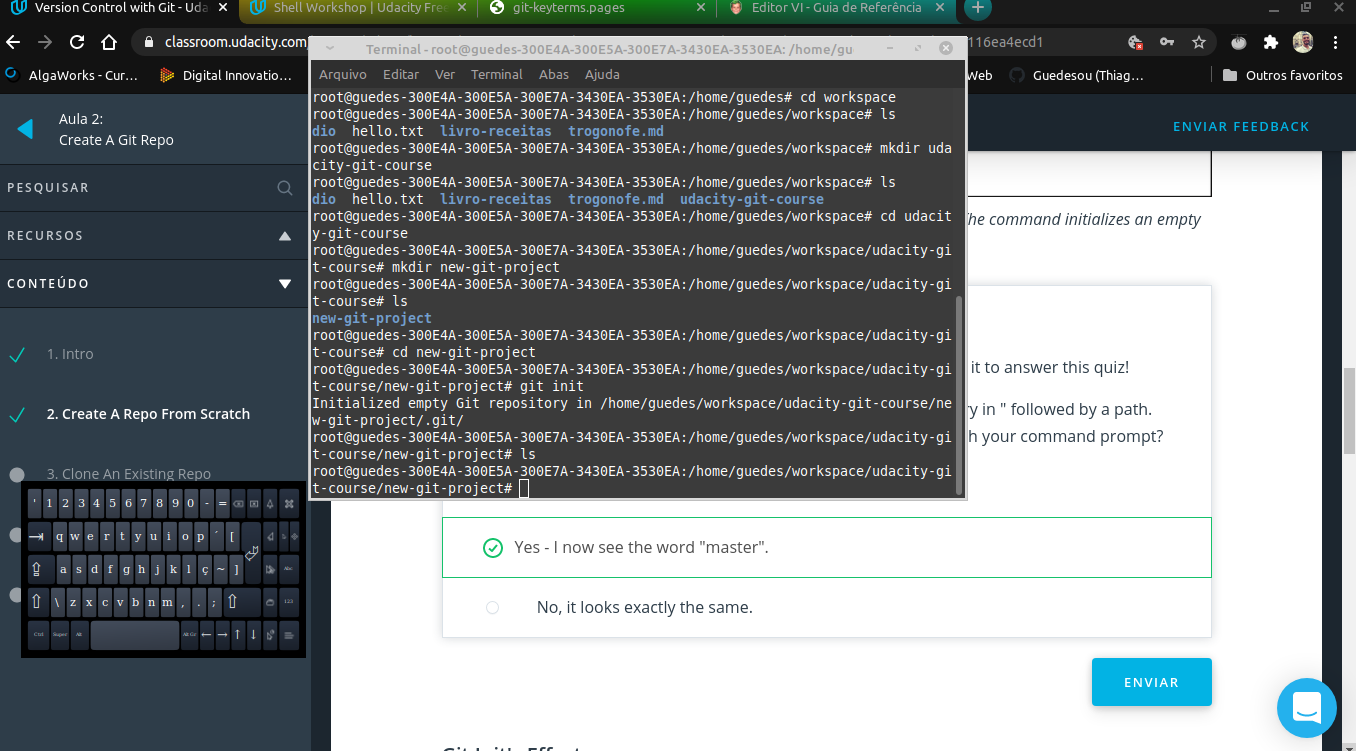Image resolution: width=1356 pixels, height=751 pixels.
Task: Open Abas menu in Terminal
Action: [554, 75]
